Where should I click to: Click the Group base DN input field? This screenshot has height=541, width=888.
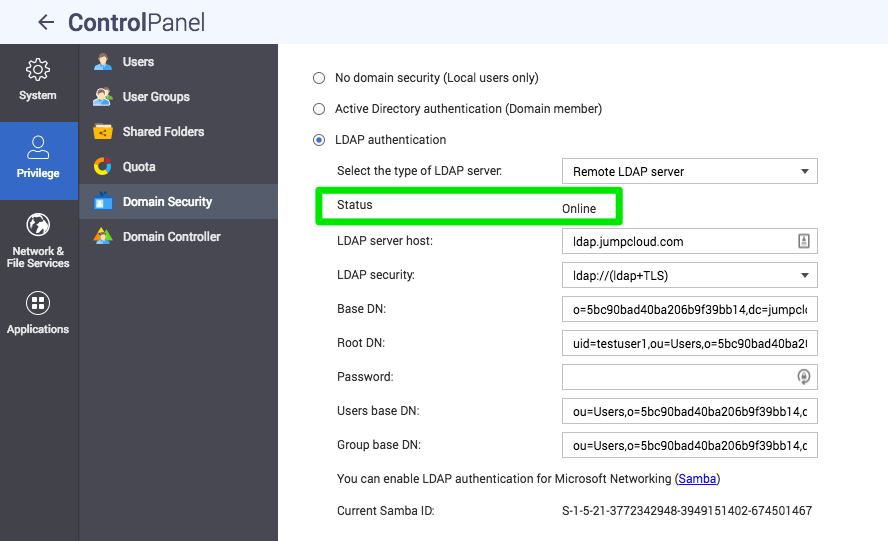click(689, 445)
